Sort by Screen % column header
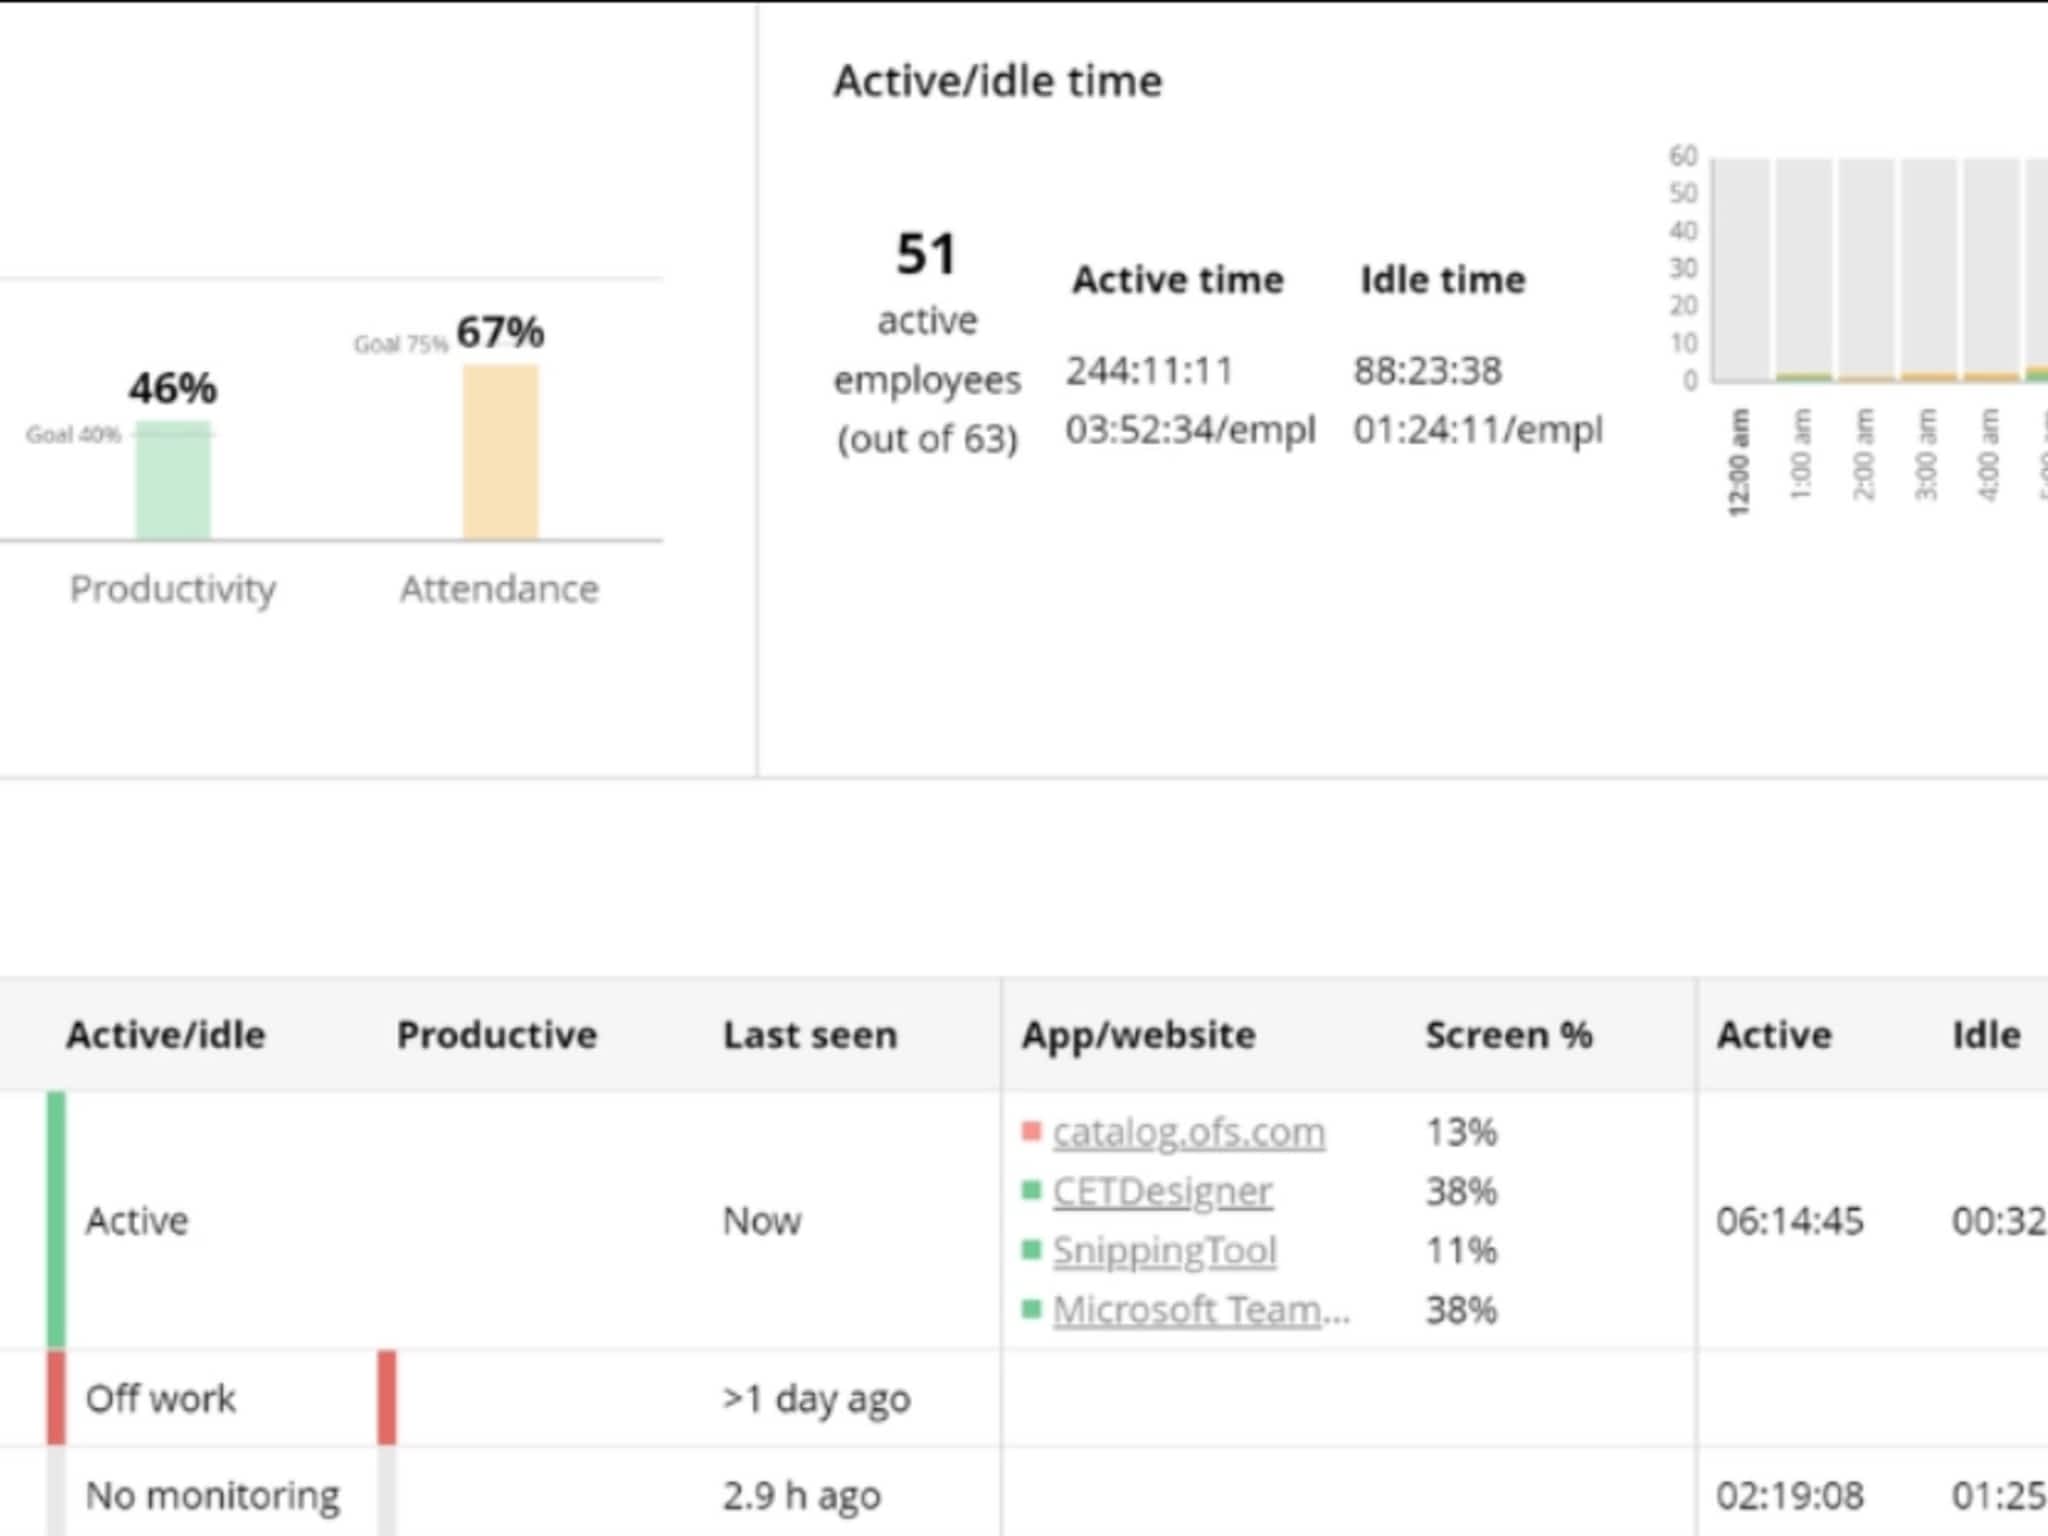Viewport: 2048px width, 1536px height. pos(1509,1035)
